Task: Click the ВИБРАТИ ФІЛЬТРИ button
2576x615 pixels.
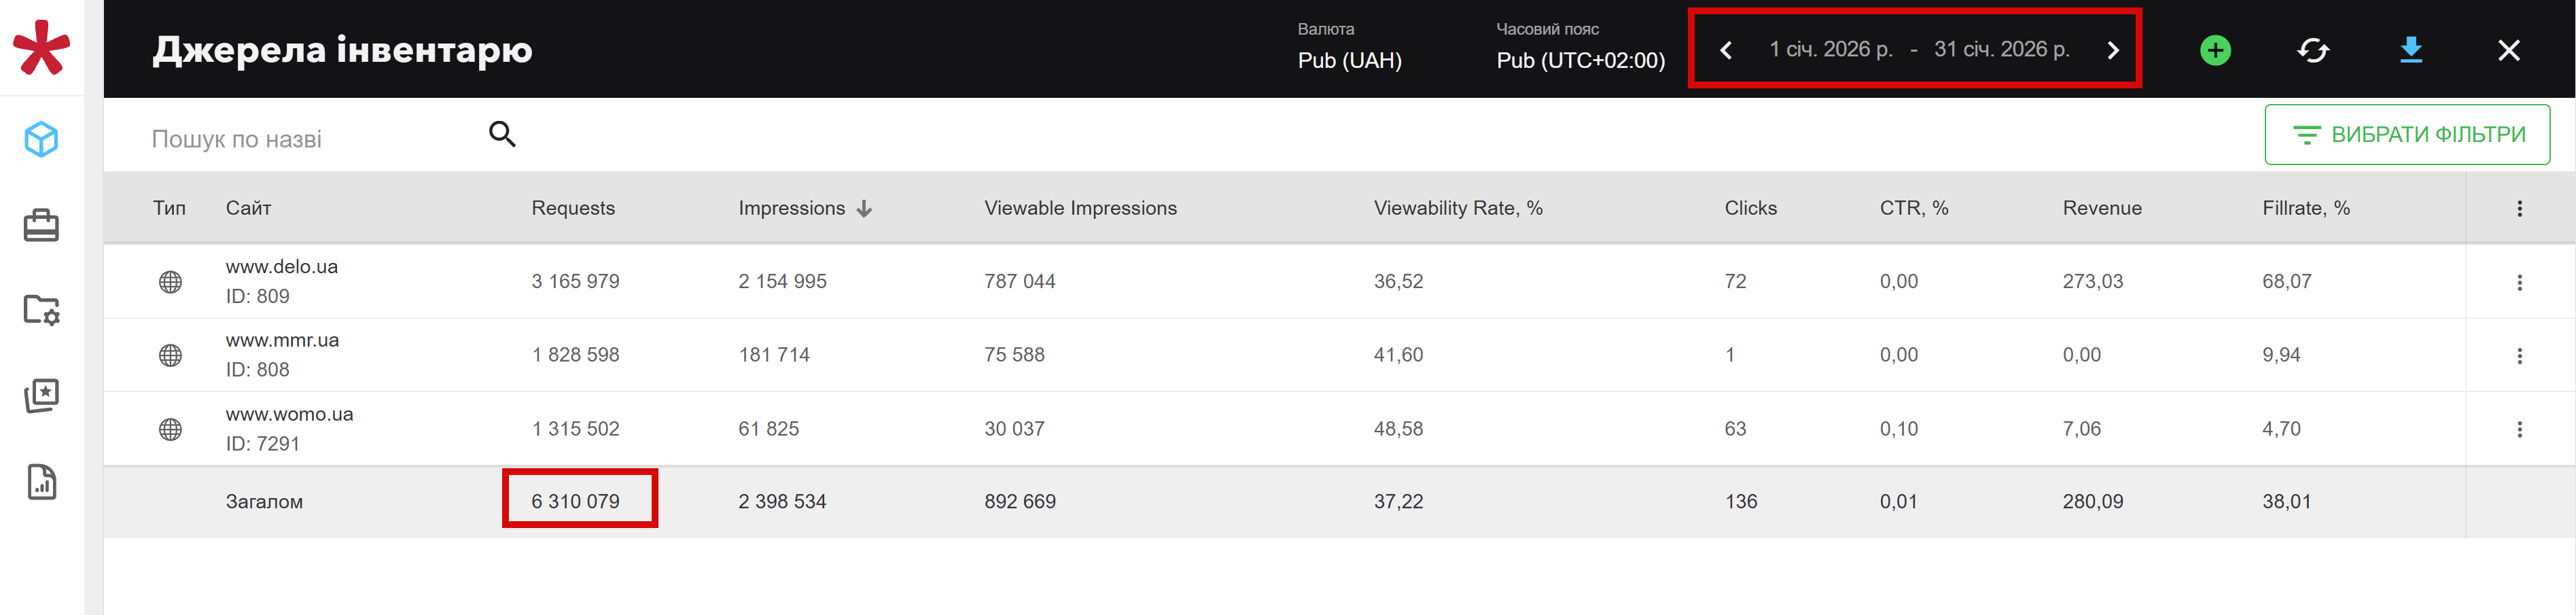Action: (x=2407, y=135)
